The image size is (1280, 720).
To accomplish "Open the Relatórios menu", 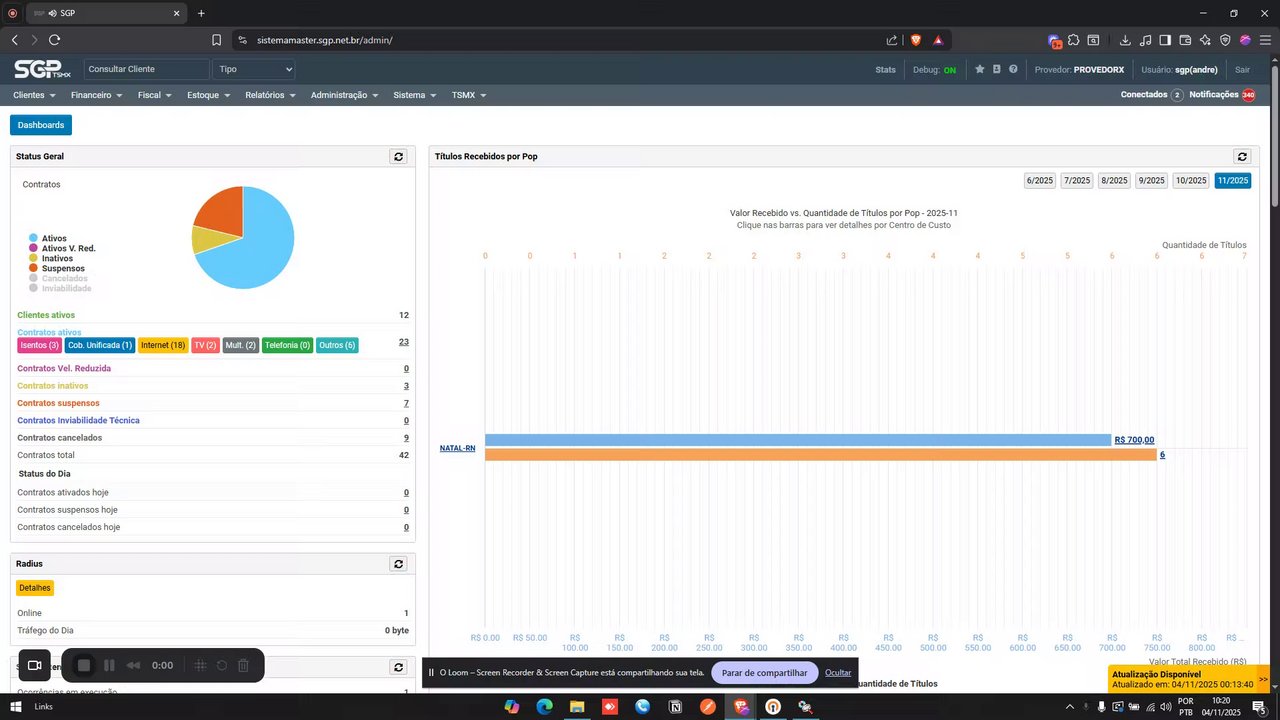I will coord(270,95).
